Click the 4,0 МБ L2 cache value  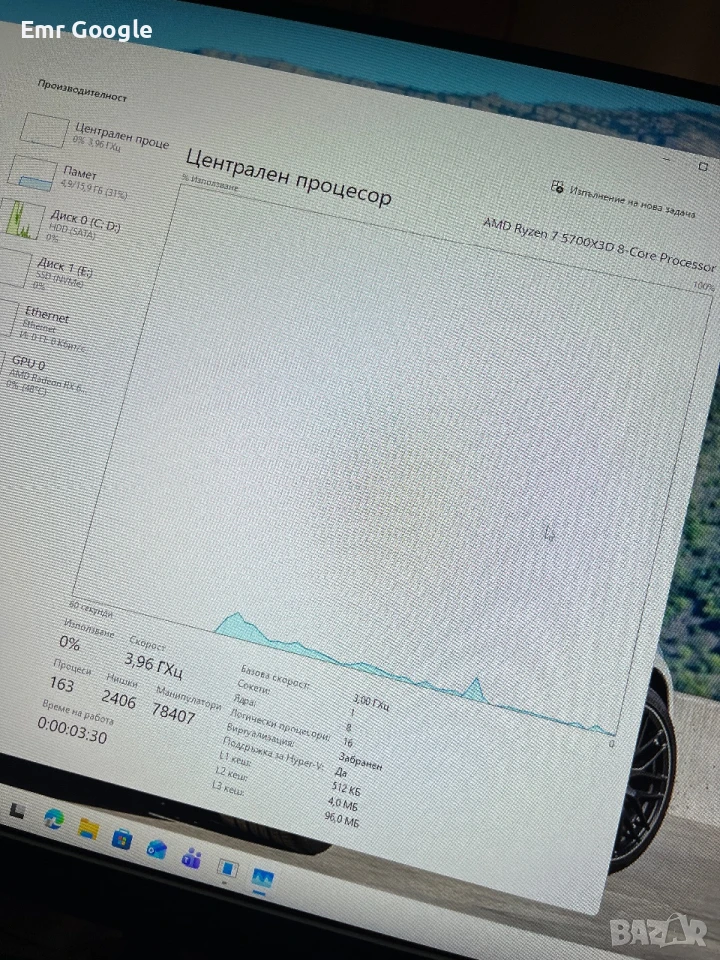tap(342, 803)
